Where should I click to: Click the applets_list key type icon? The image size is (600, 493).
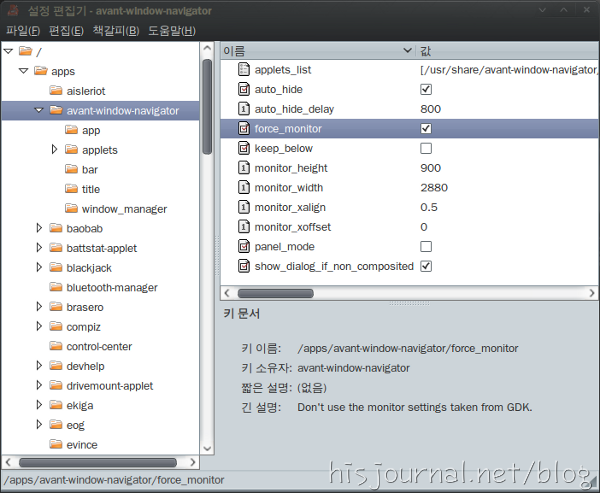[x=244, y=69]
